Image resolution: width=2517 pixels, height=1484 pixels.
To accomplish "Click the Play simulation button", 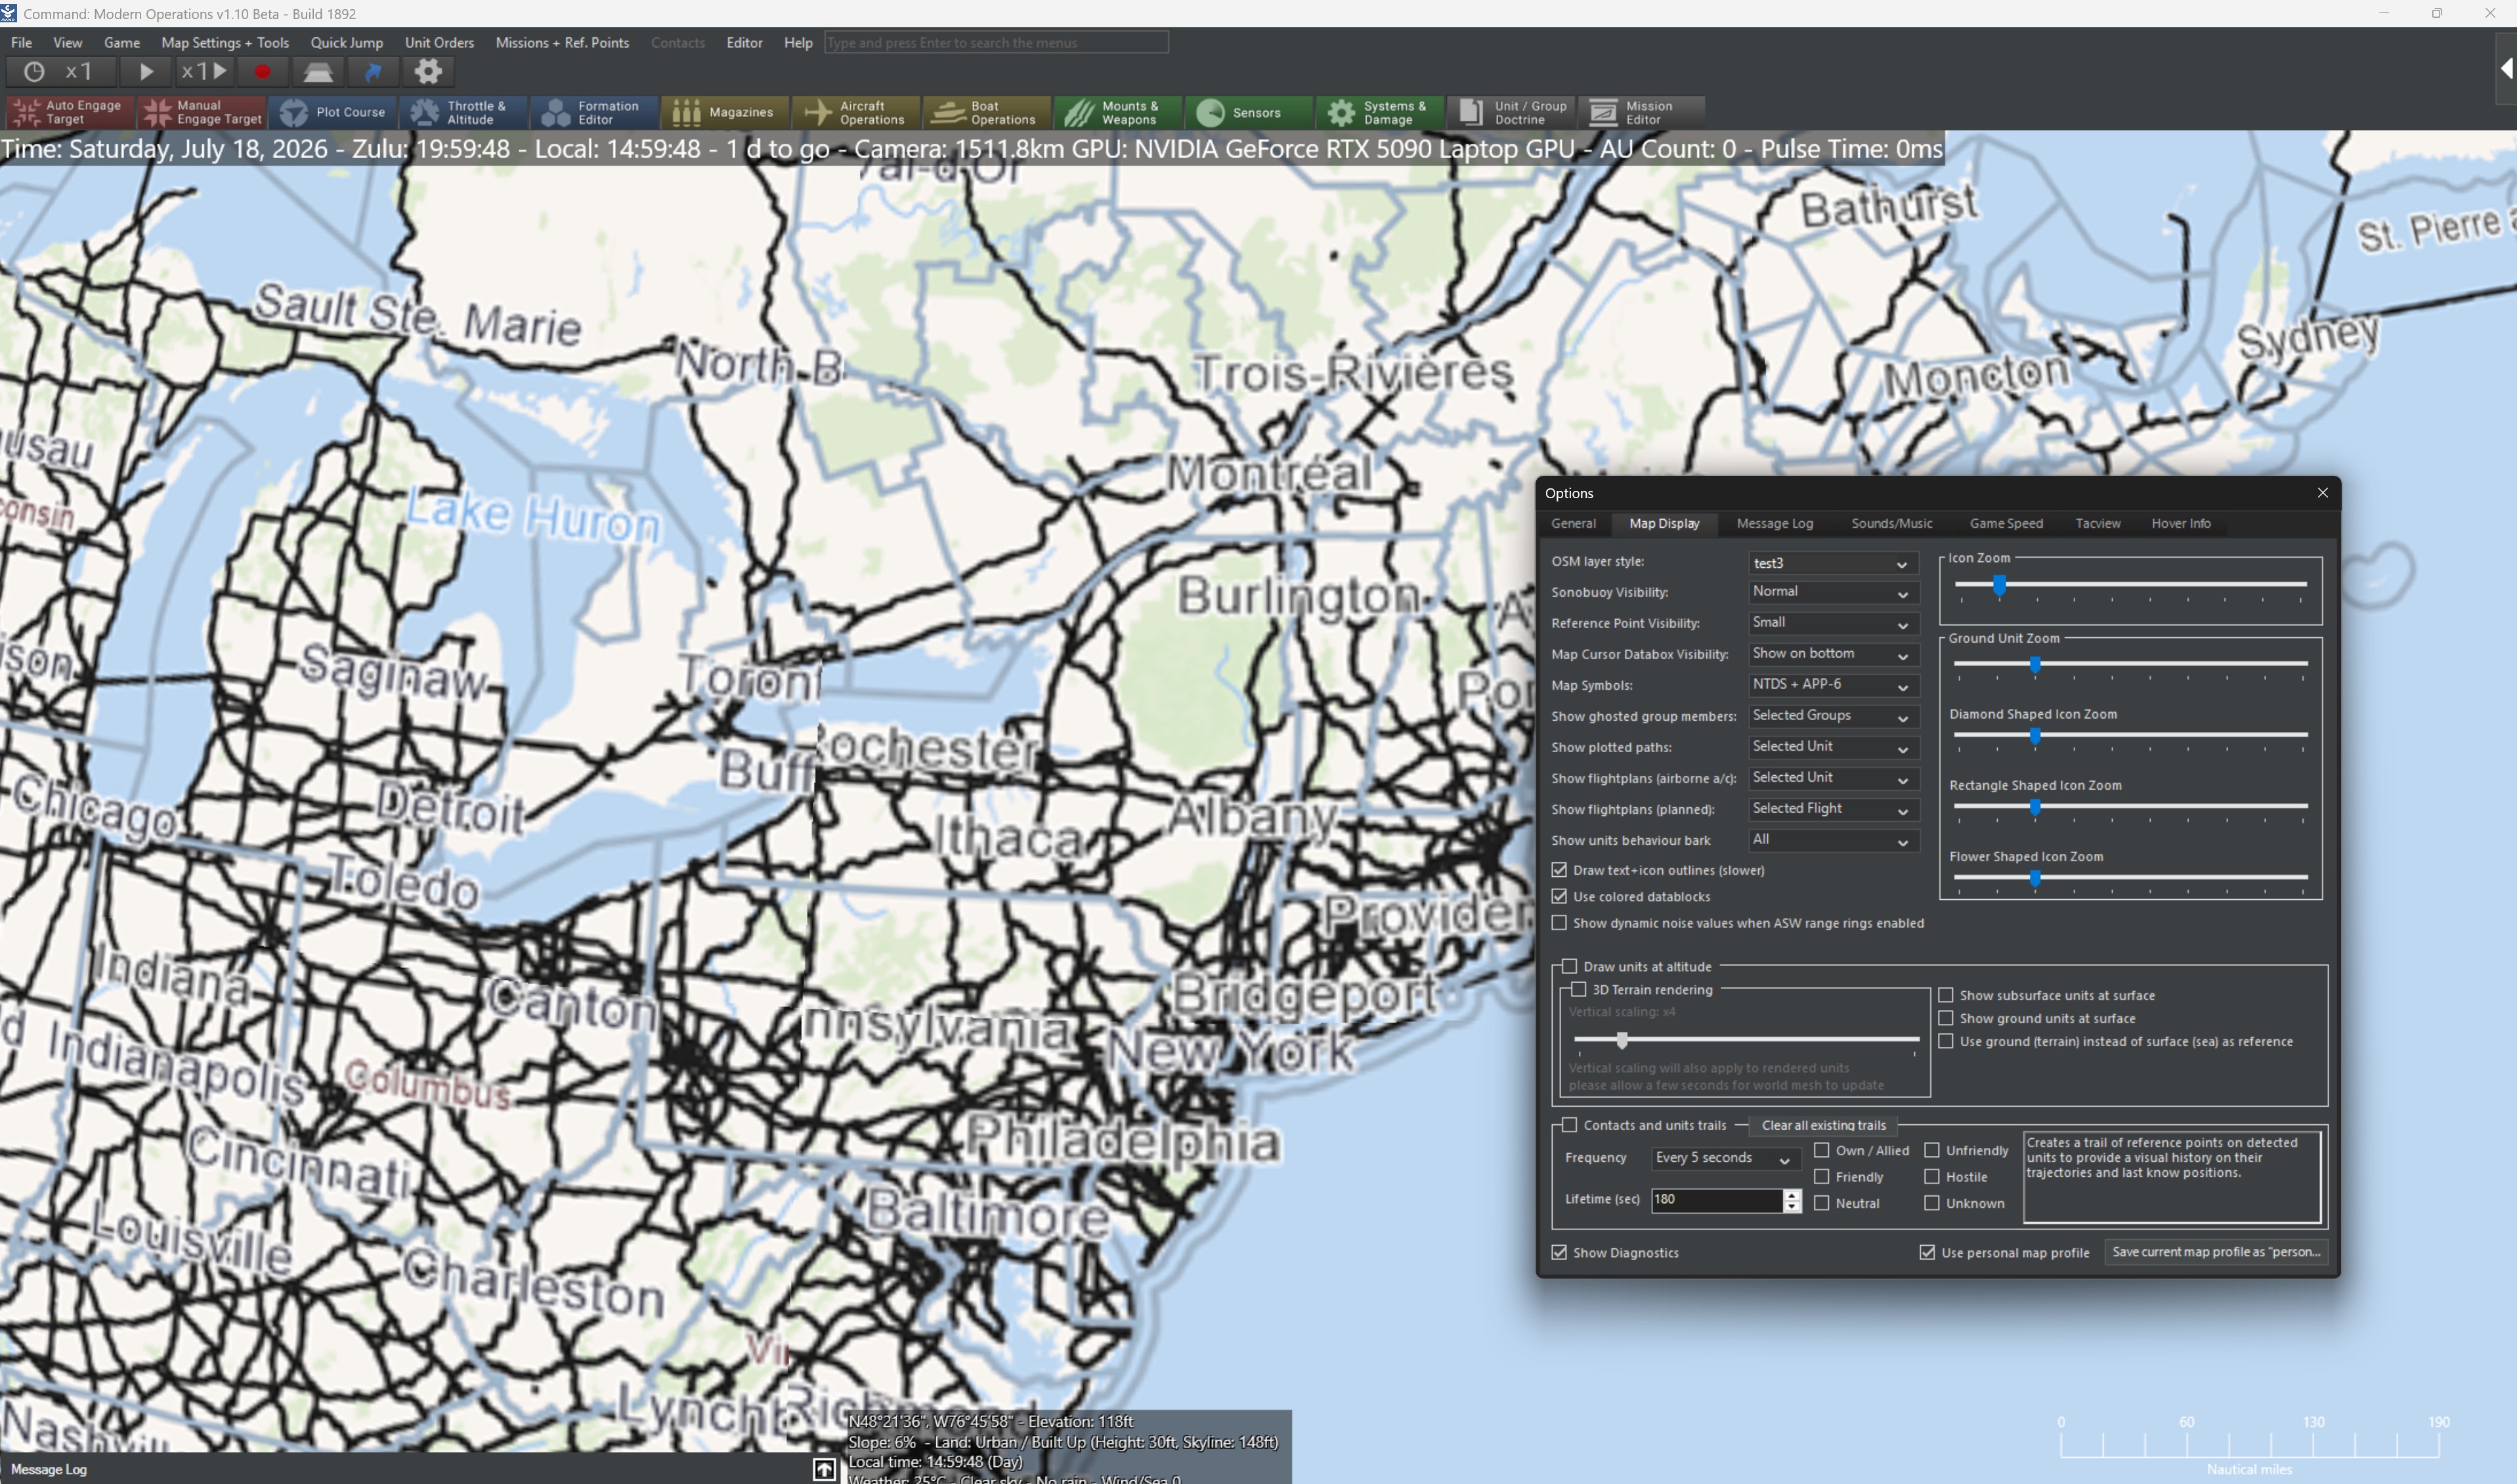I will coord(146,72).
